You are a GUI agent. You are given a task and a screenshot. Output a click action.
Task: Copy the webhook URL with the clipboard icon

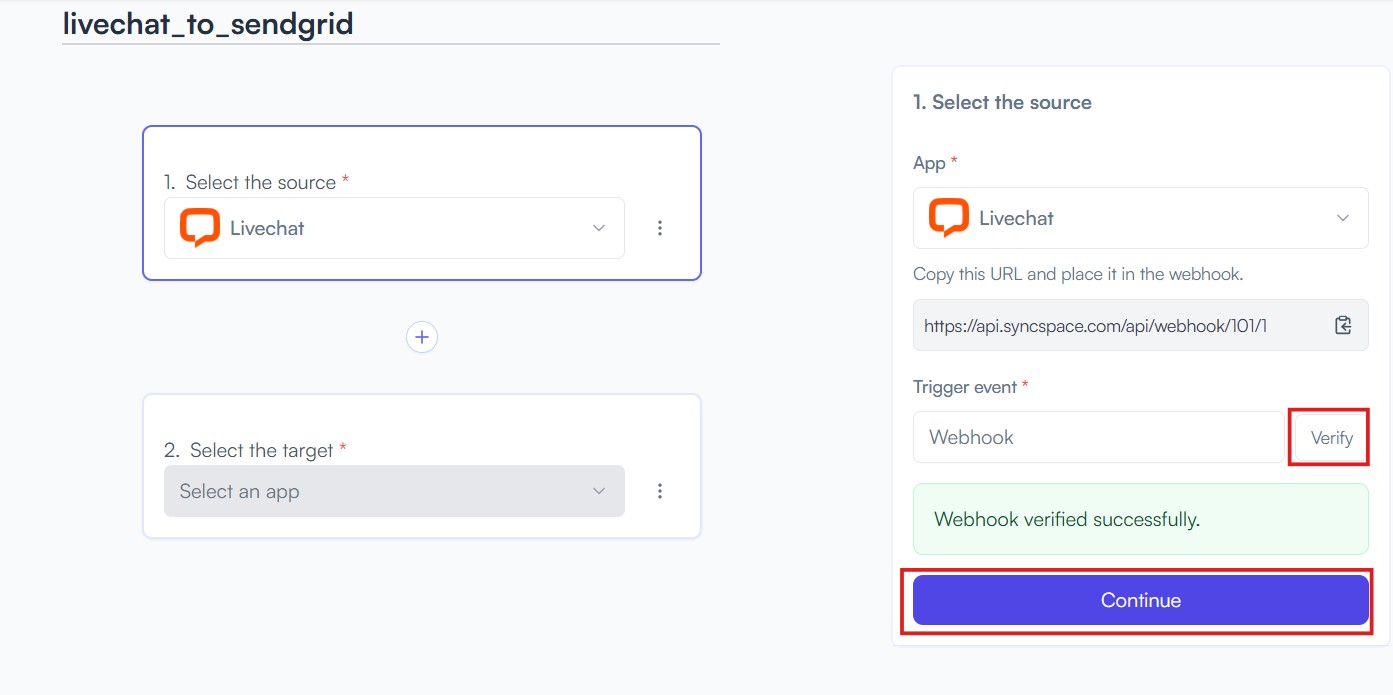1343,325
